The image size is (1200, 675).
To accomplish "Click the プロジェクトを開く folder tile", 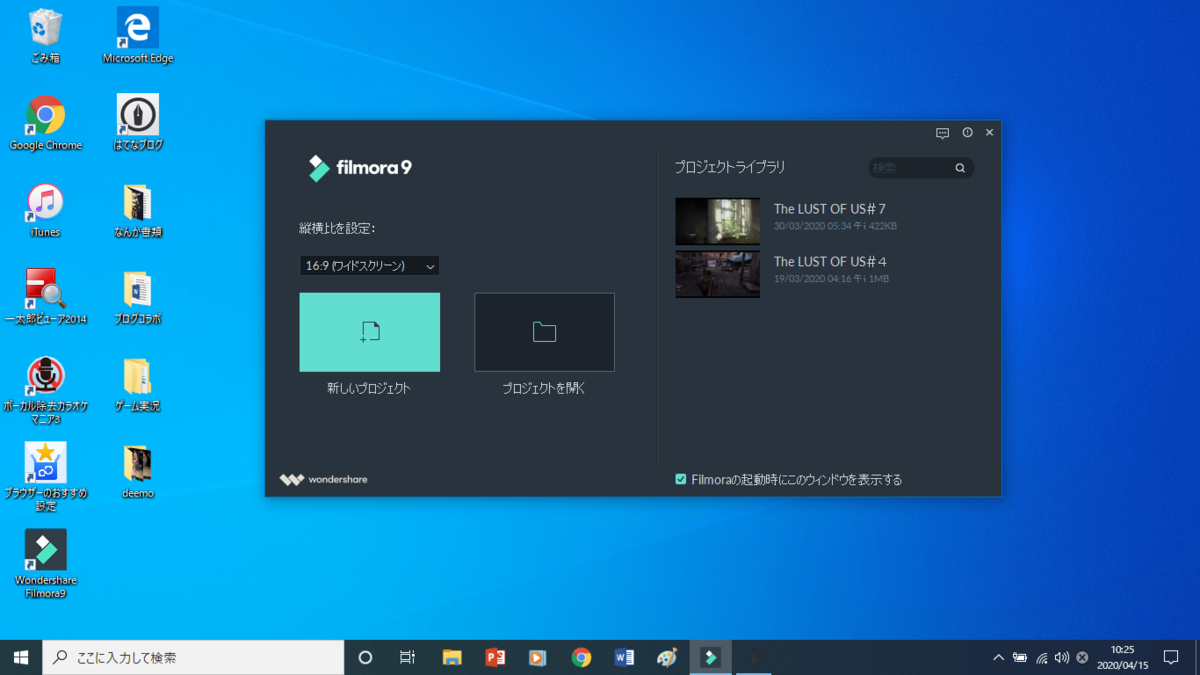I will (x=544, y=332).
